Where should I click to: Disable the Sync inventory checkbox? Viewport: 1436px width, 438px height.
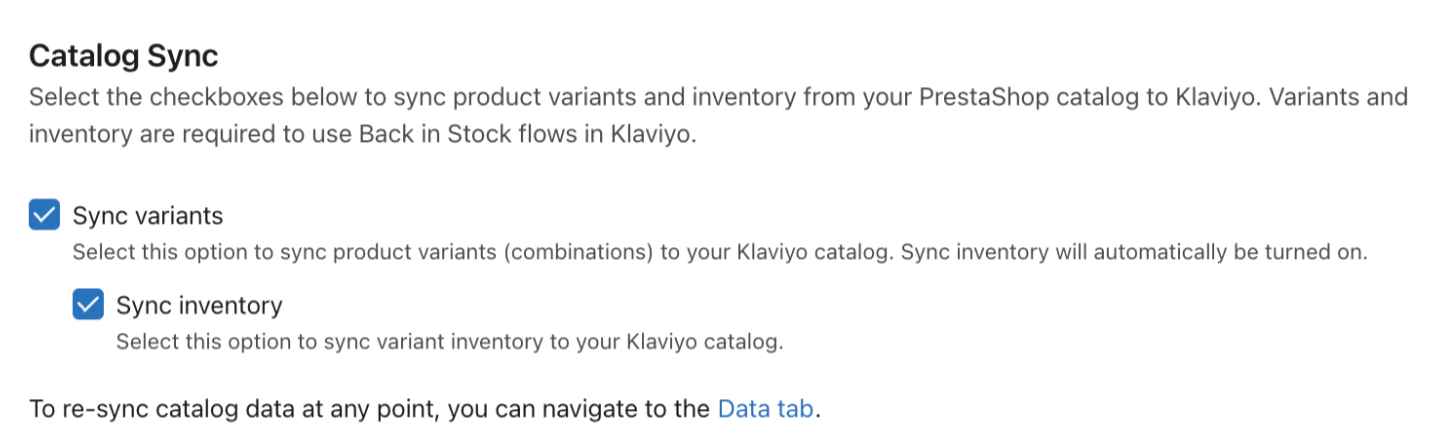[x=88, y=305]
